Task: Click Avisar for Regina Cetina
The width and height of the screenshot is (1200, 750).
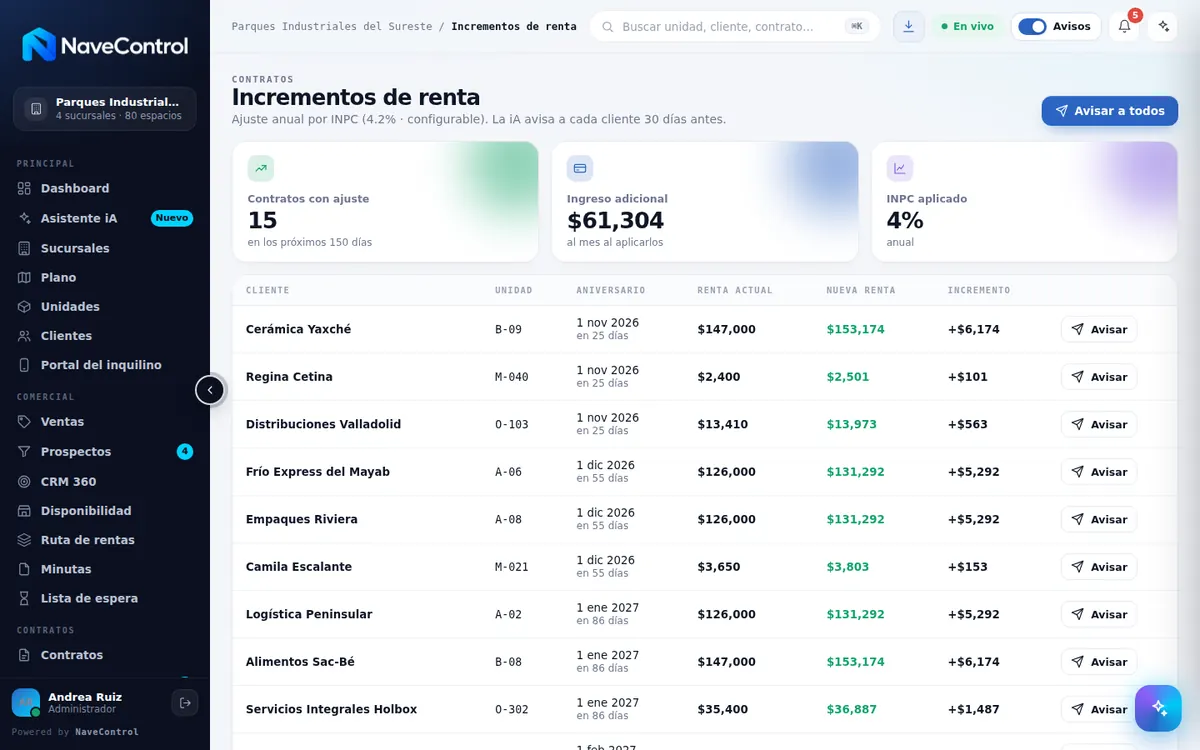Action: (x=1099, y=377)
